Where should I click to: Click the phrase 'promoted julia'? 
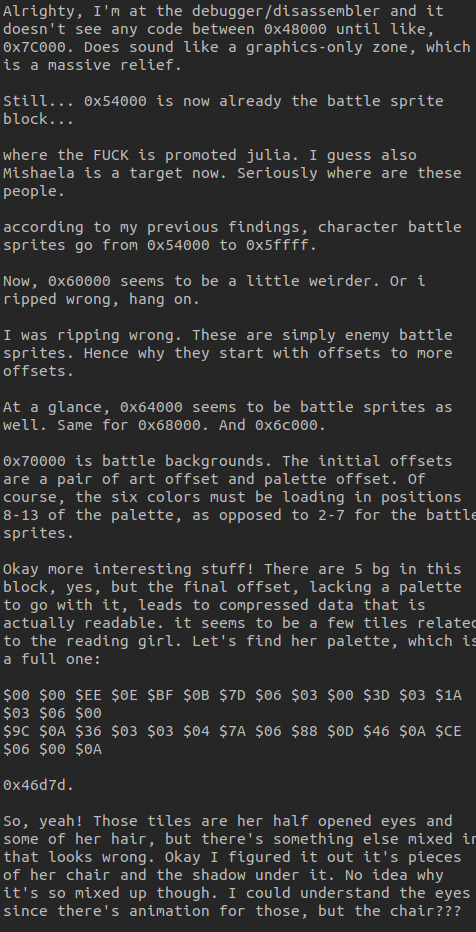[228, 155]
